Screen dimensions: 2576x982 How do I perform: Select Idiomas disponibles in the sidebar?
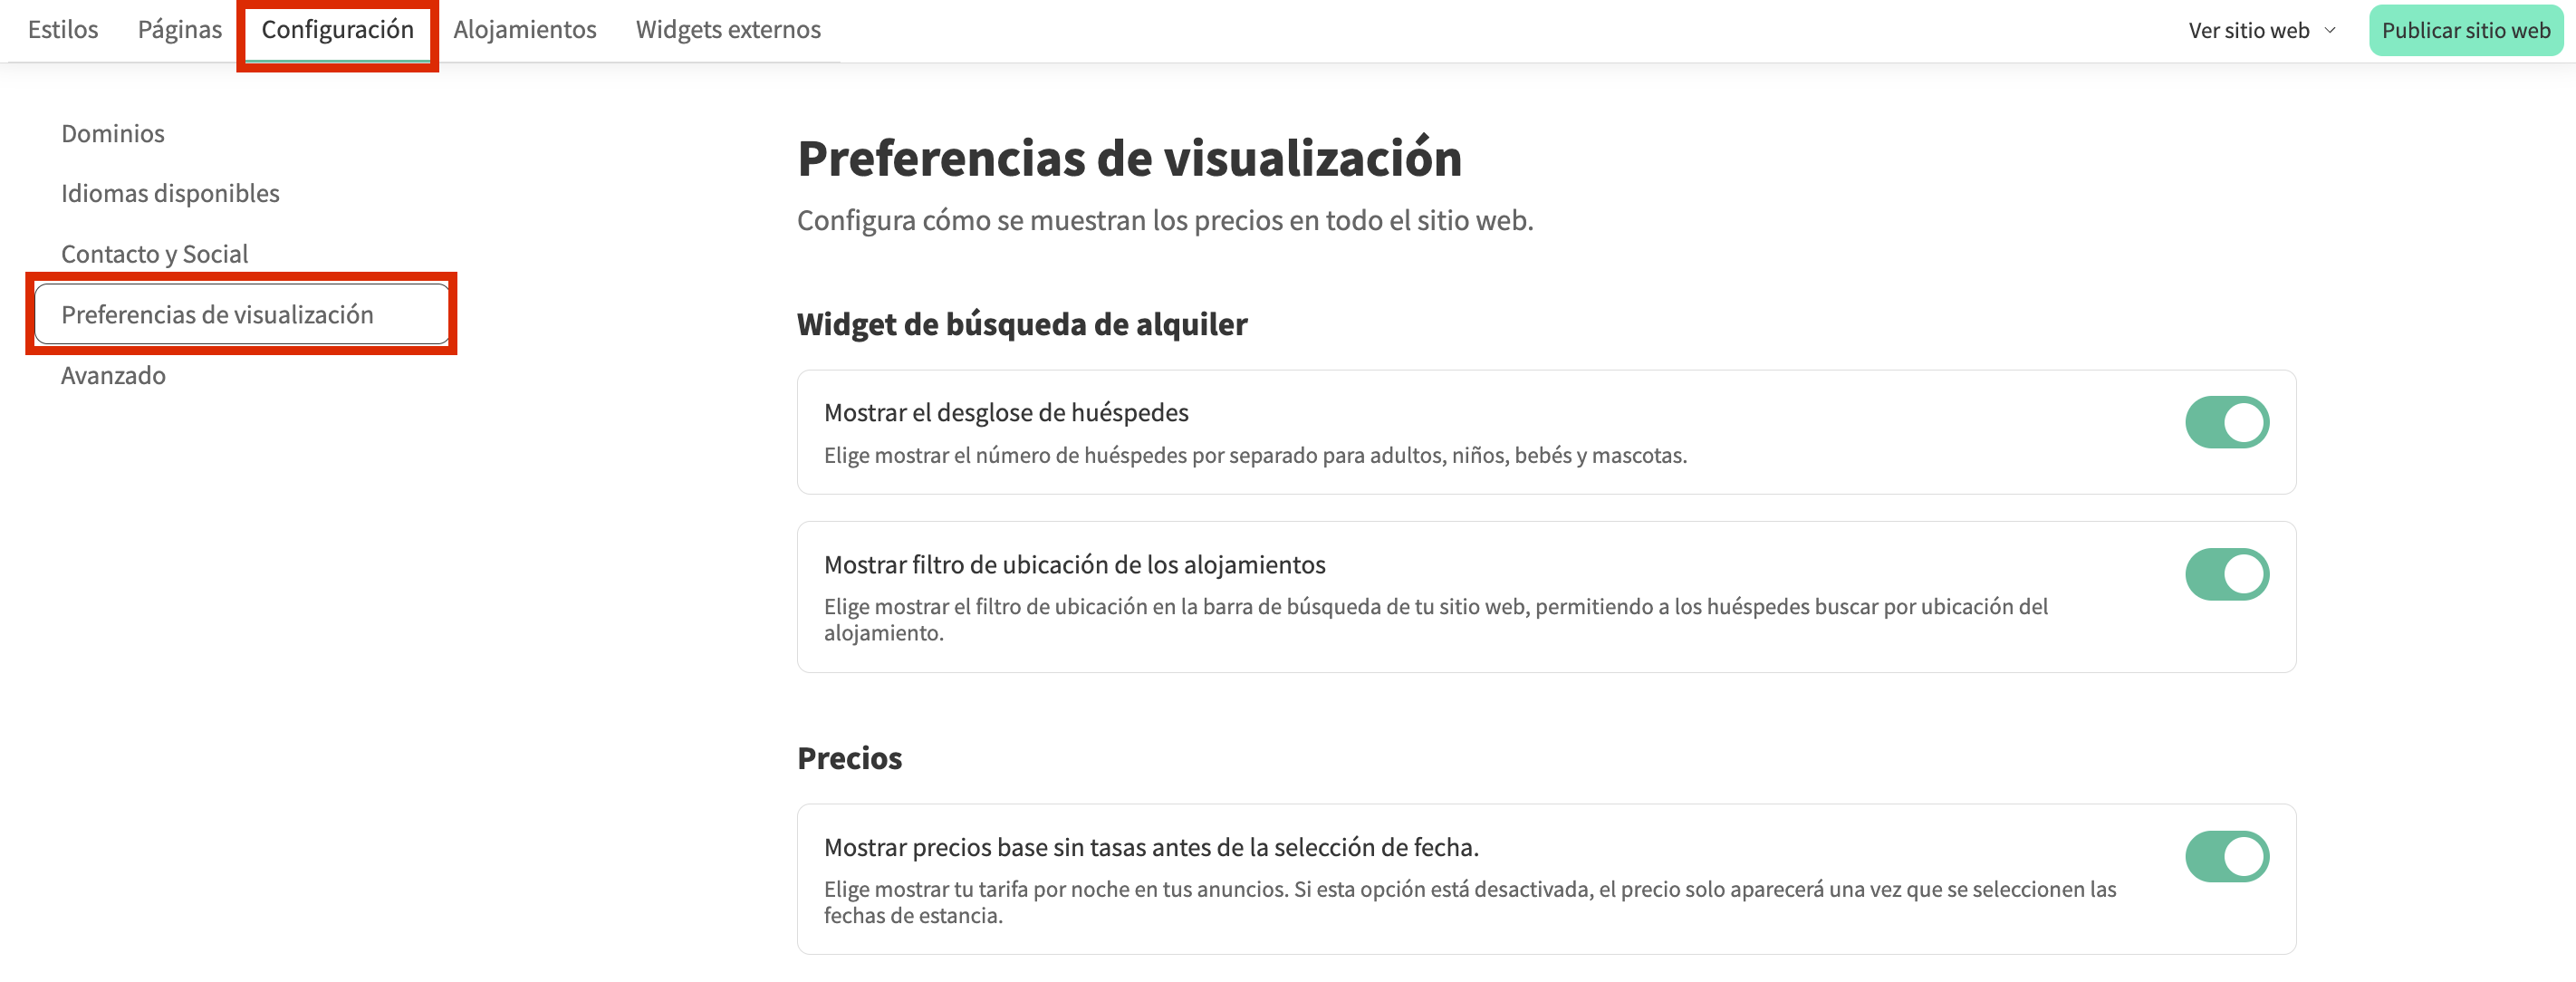(170, 193)
